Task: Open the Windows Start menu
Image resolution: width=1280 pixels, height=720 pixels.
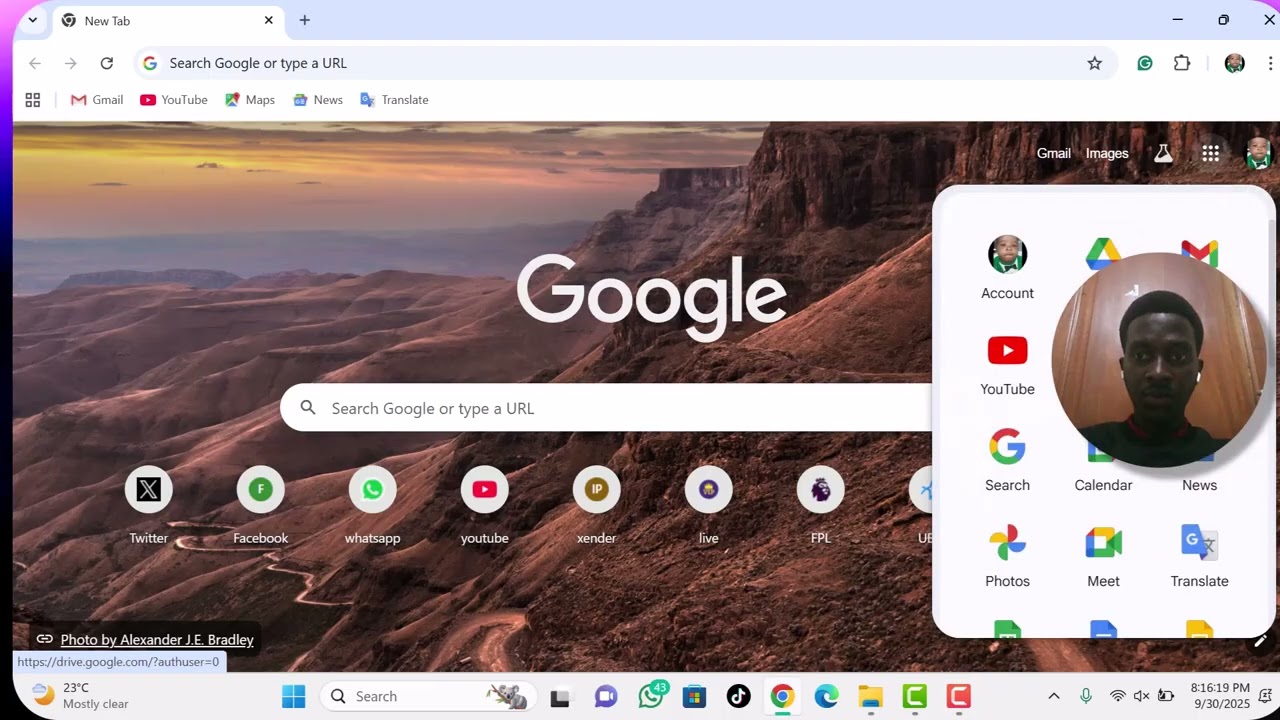Action: click(294, 696)
